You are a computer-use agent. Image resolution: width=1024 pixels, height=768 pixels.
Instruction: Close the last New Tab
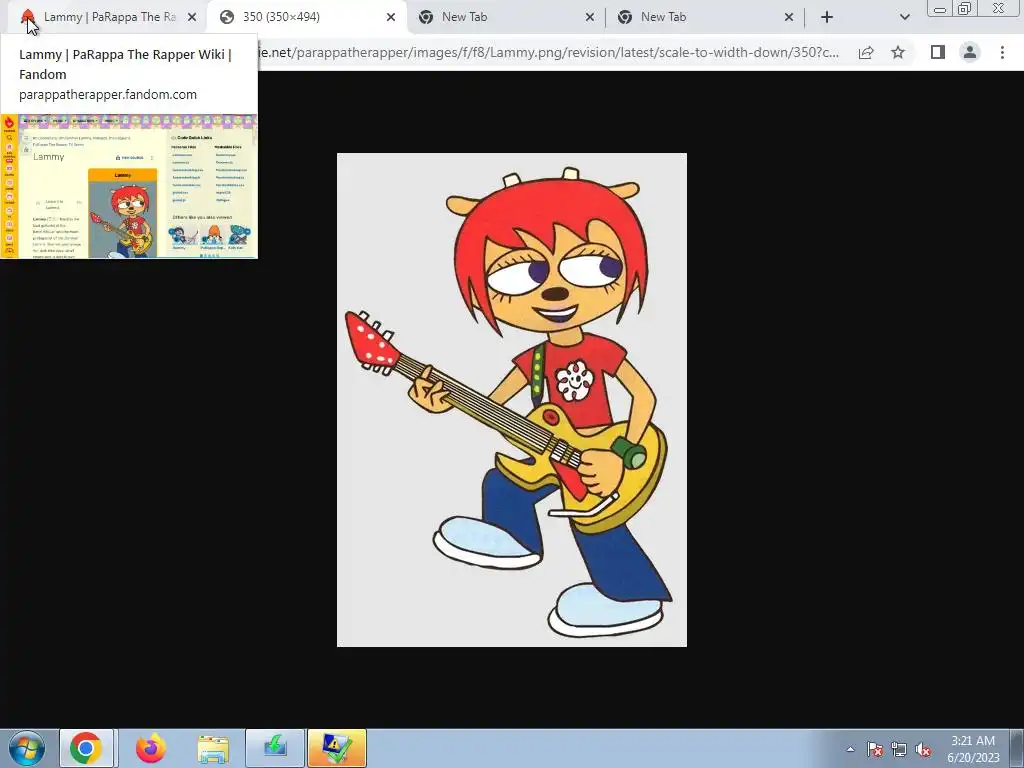click(789, 17)
